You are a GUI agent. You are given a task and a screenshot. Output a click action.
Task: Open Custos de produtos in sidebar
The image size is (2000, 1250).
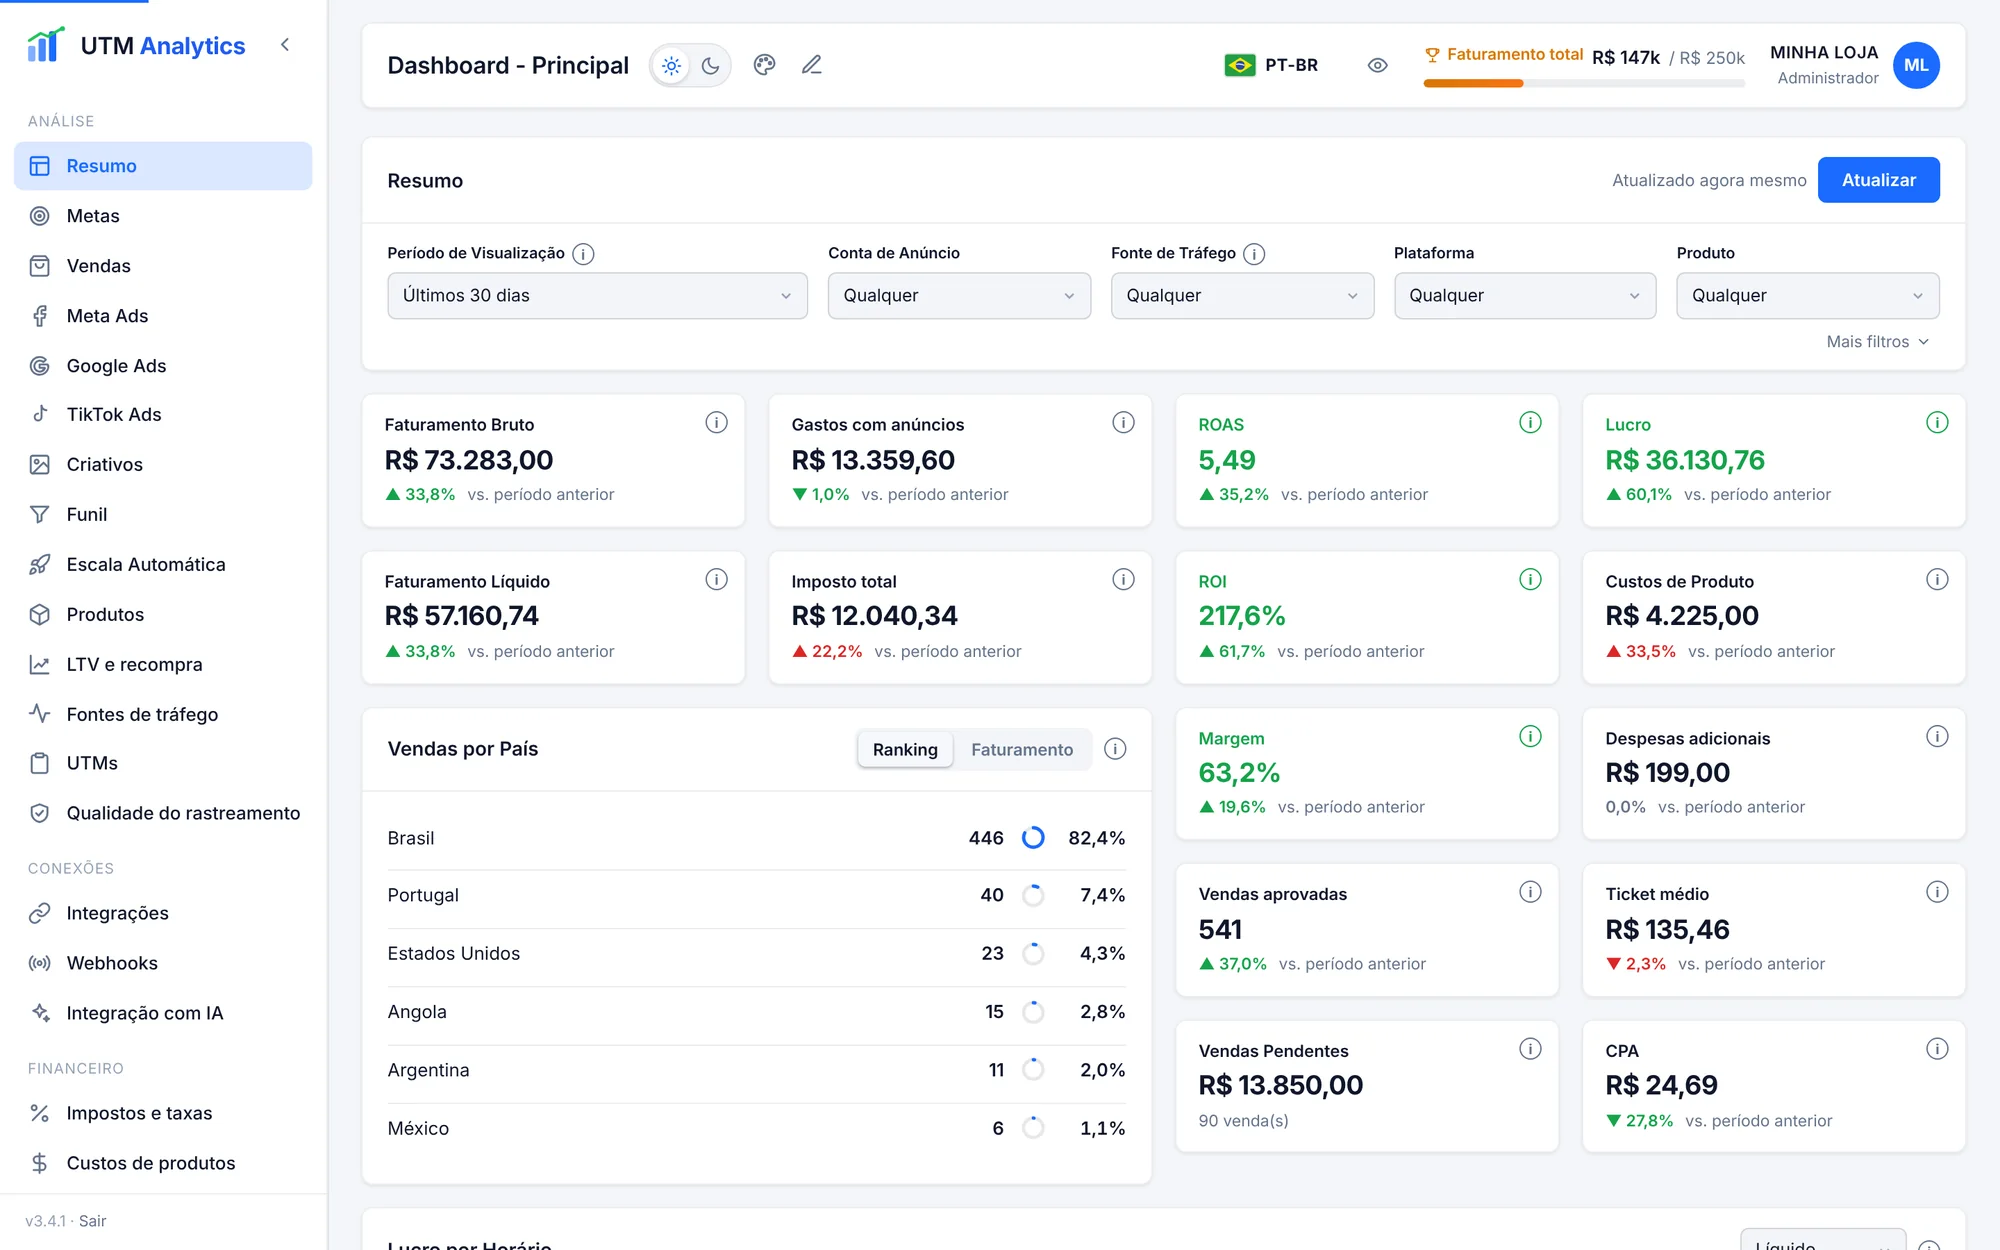click(x=163, y=1163)
